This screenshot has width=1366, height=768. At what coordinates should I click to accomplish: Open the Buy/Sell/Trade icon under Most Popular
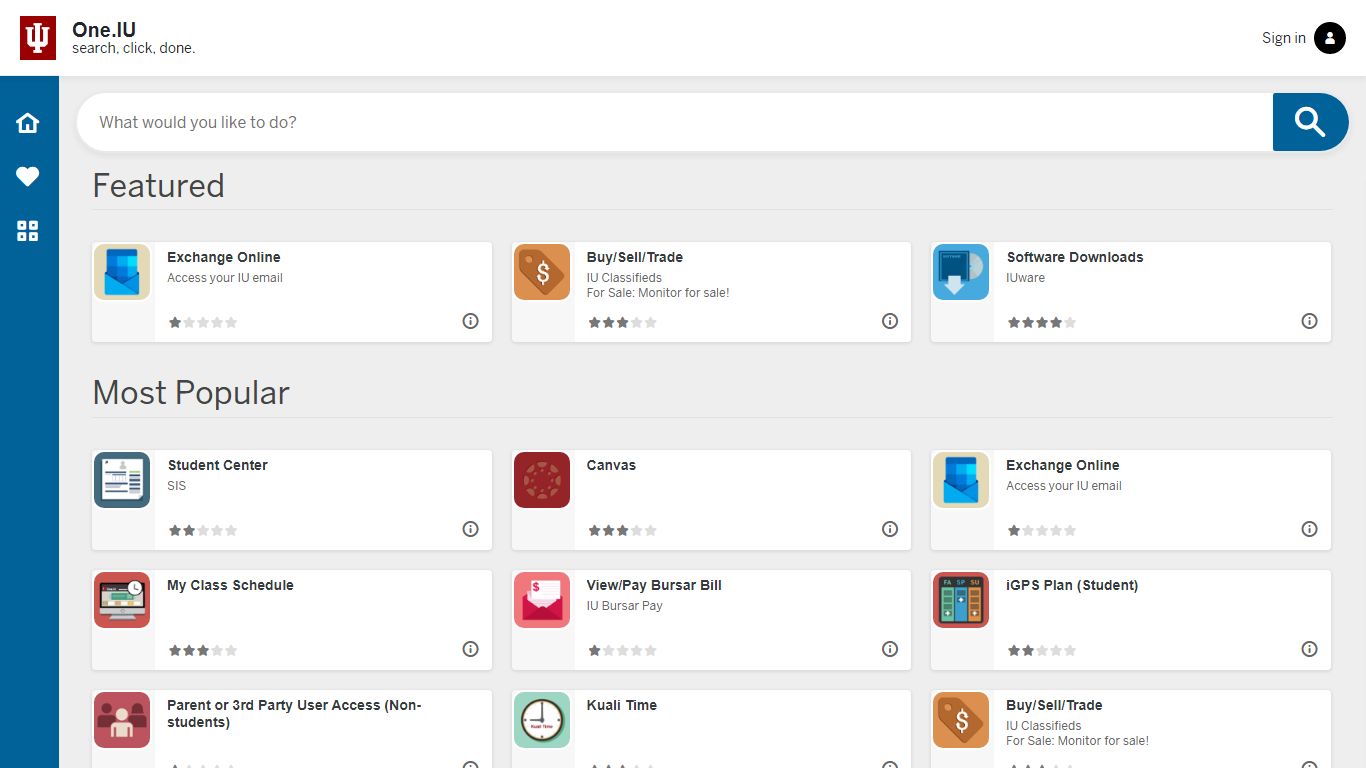pyautogui.click(x=961, y=720)
